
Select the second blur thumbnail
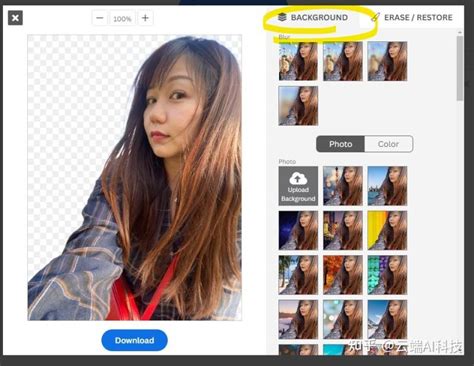coord(343,61)
